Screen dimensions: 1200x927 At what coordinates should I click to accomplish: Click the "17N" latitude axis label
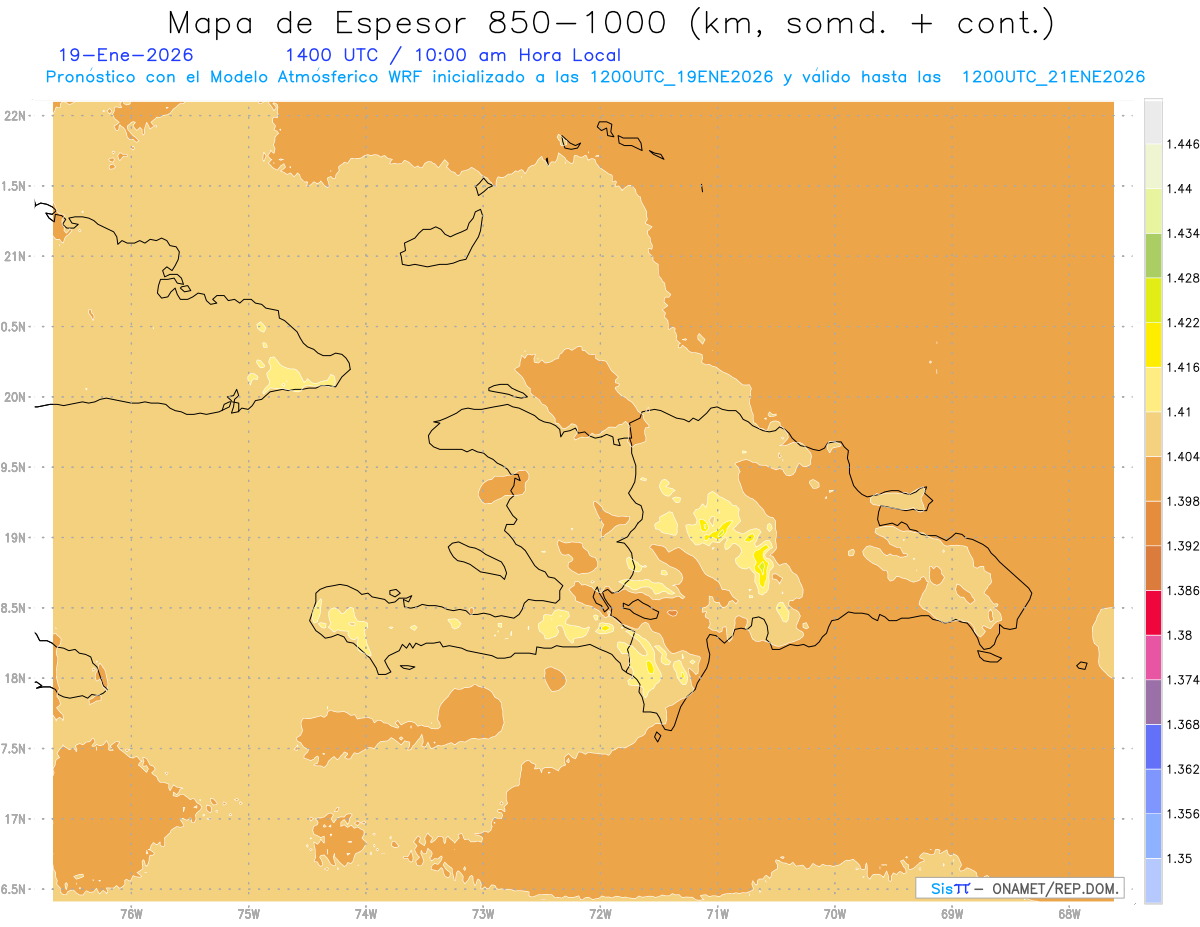click(x=14, y=819)
